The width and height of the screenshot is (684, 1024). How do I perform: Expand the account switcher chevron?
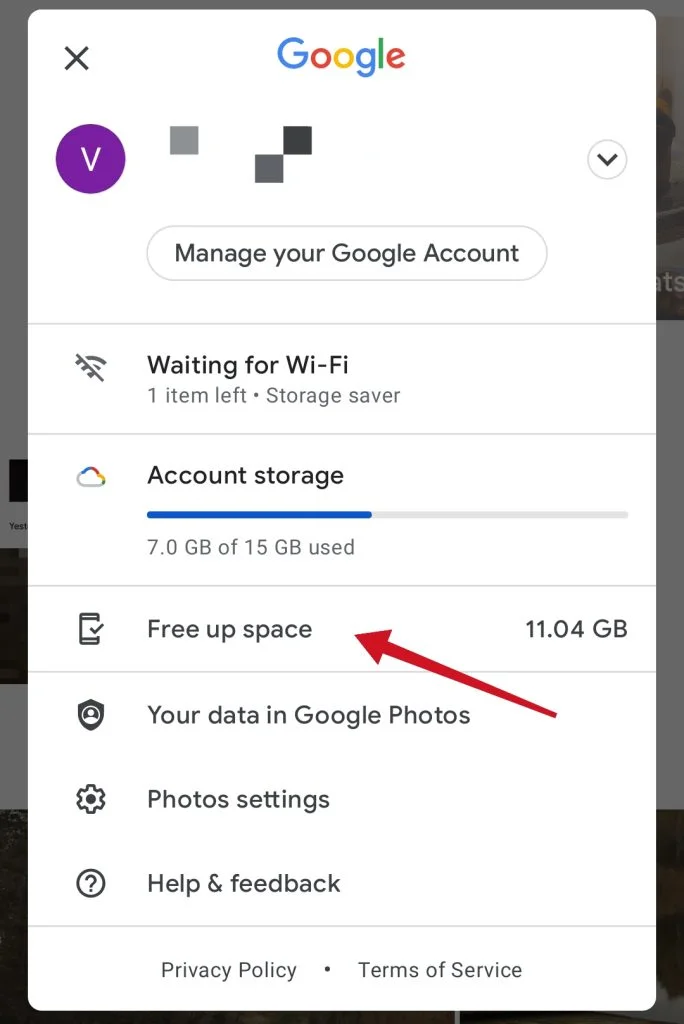click(607, 159)
